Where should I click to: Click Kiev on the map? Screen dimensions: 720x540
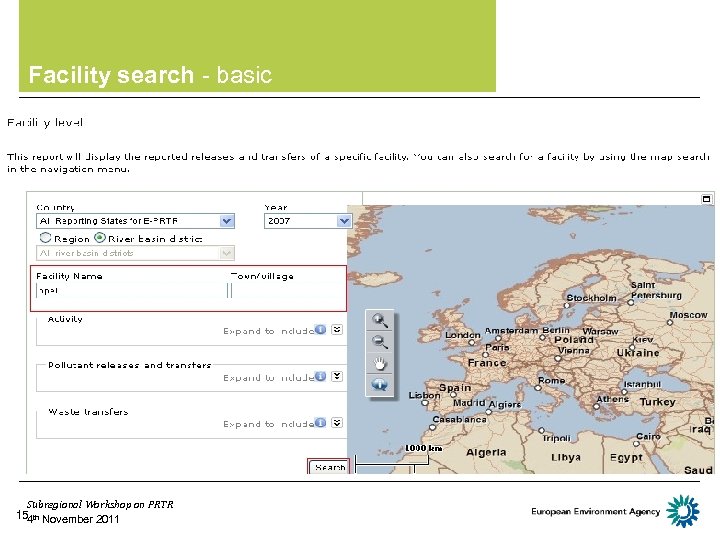pyautogui.click(x=642, y=340)
